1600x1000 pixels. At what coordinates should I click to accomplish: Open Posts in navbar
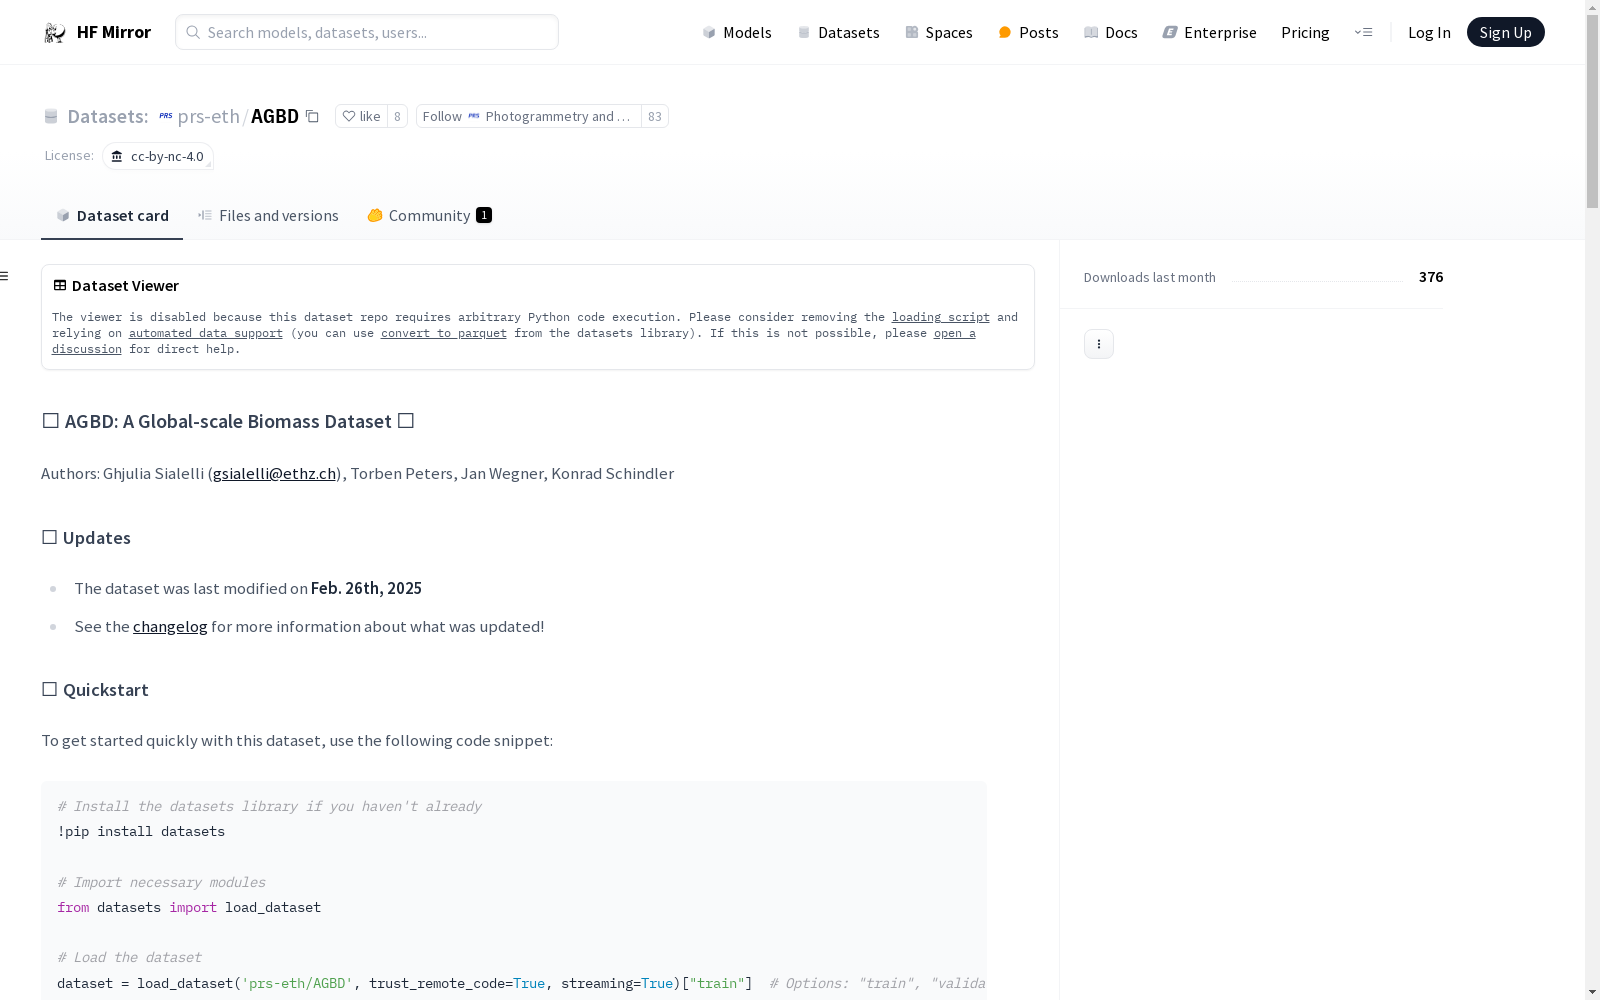pyautogui.click(x=1028, y=32)
